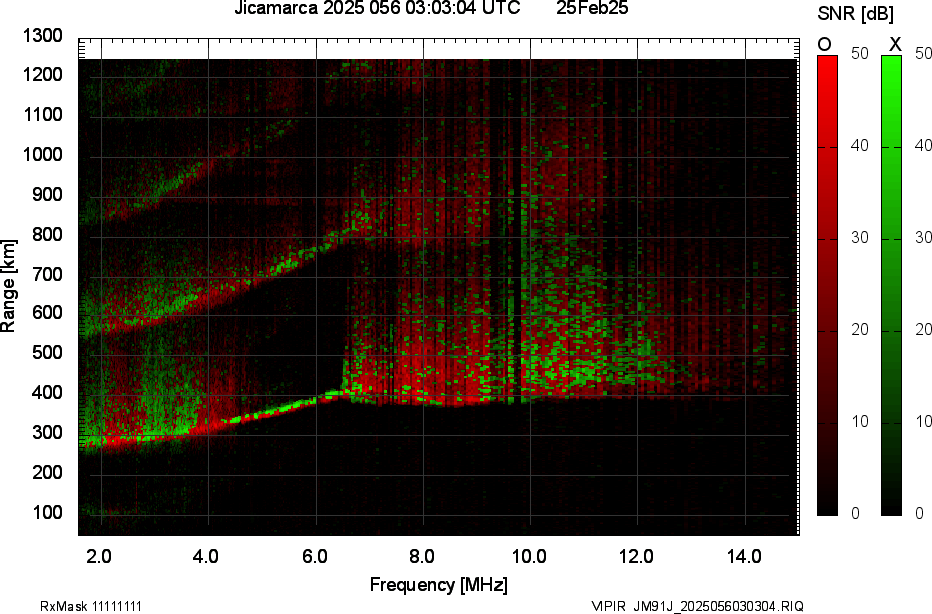Click the 'Frequency [MHz]' axis label
This screenshot has width=932, height=614.
[x=439, y=584]
